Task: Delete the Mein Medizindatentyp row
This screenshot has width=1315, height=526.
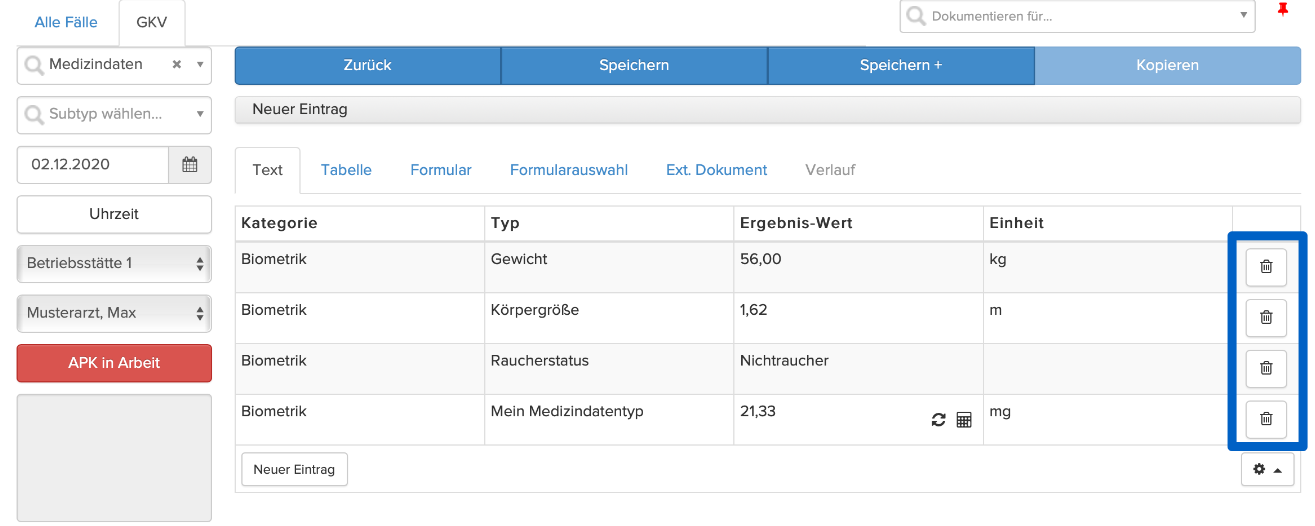Action: (x=1265, y=419)
